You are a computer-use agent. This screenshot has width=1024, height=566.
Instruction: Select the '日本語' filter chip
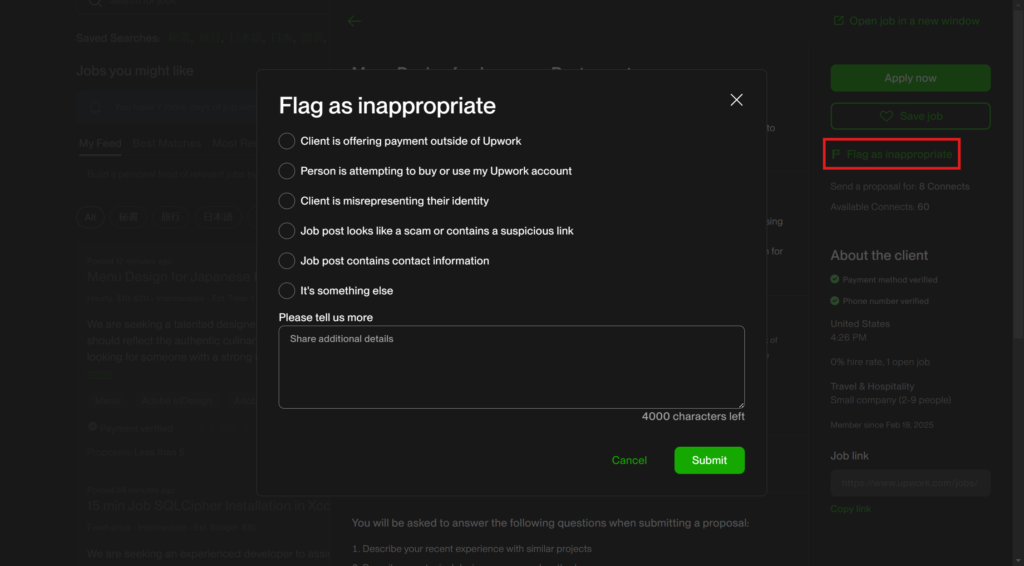pyautogui.click(x=218, y=217)
